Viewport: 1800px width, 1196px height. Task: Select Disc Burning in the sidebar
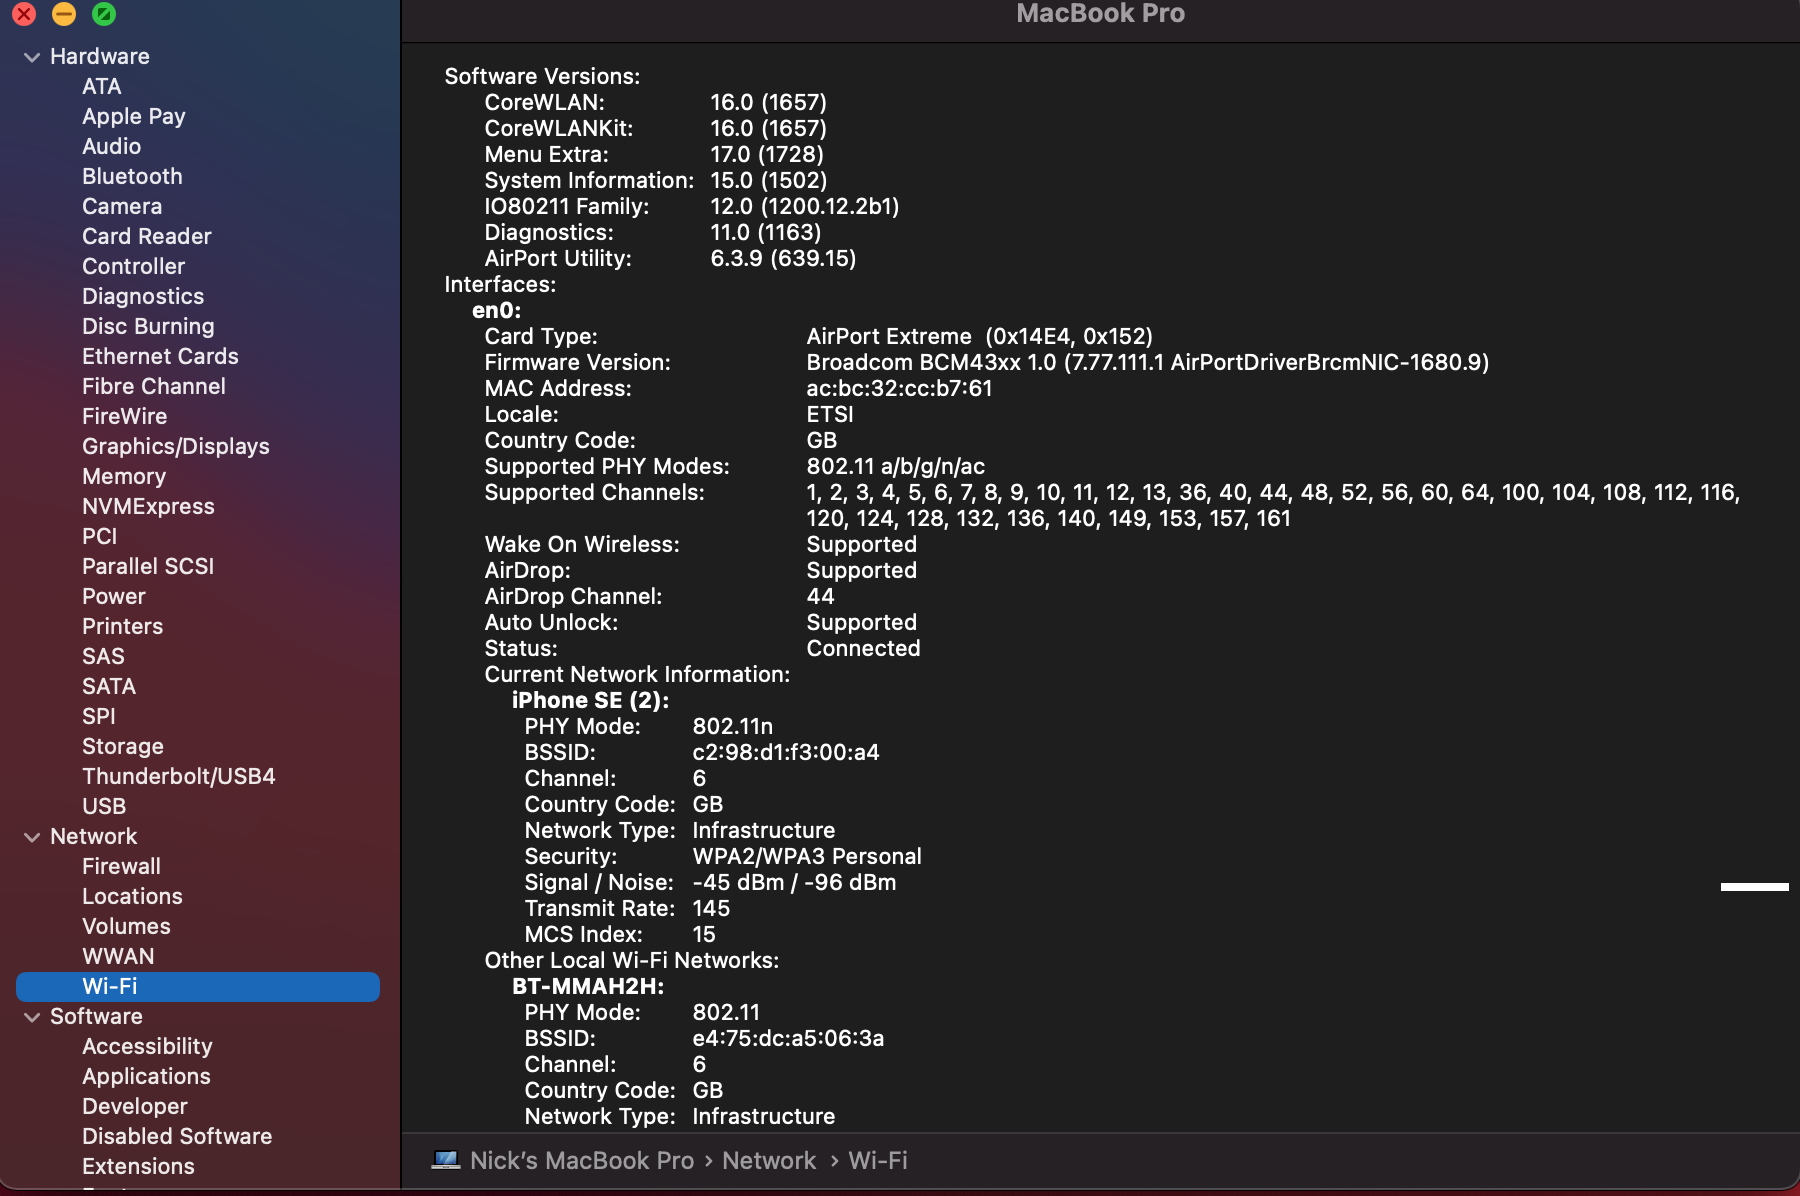coord(148,327)
